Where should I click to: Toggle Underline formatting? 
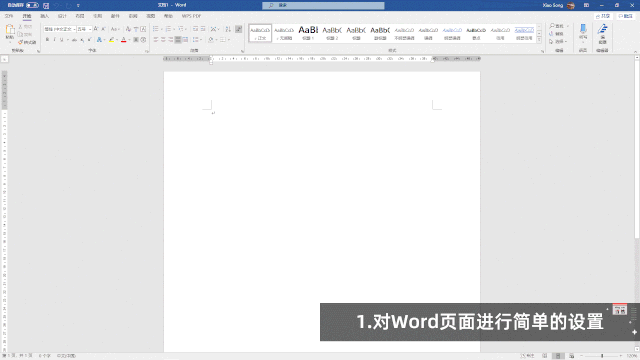62,40
